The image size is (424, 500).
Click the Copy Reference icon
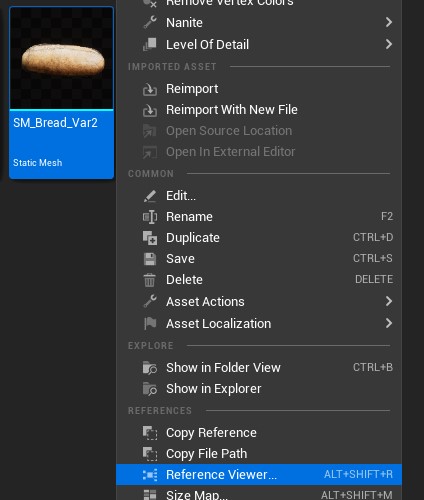coord(150,433)
